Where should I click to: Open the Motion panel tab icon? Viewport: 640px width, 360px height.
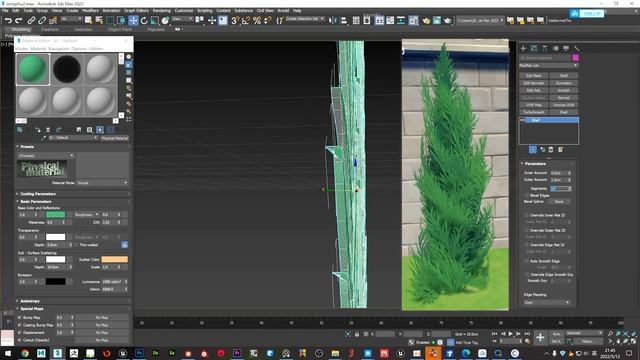pyautogui.click(x=555, y=48)
